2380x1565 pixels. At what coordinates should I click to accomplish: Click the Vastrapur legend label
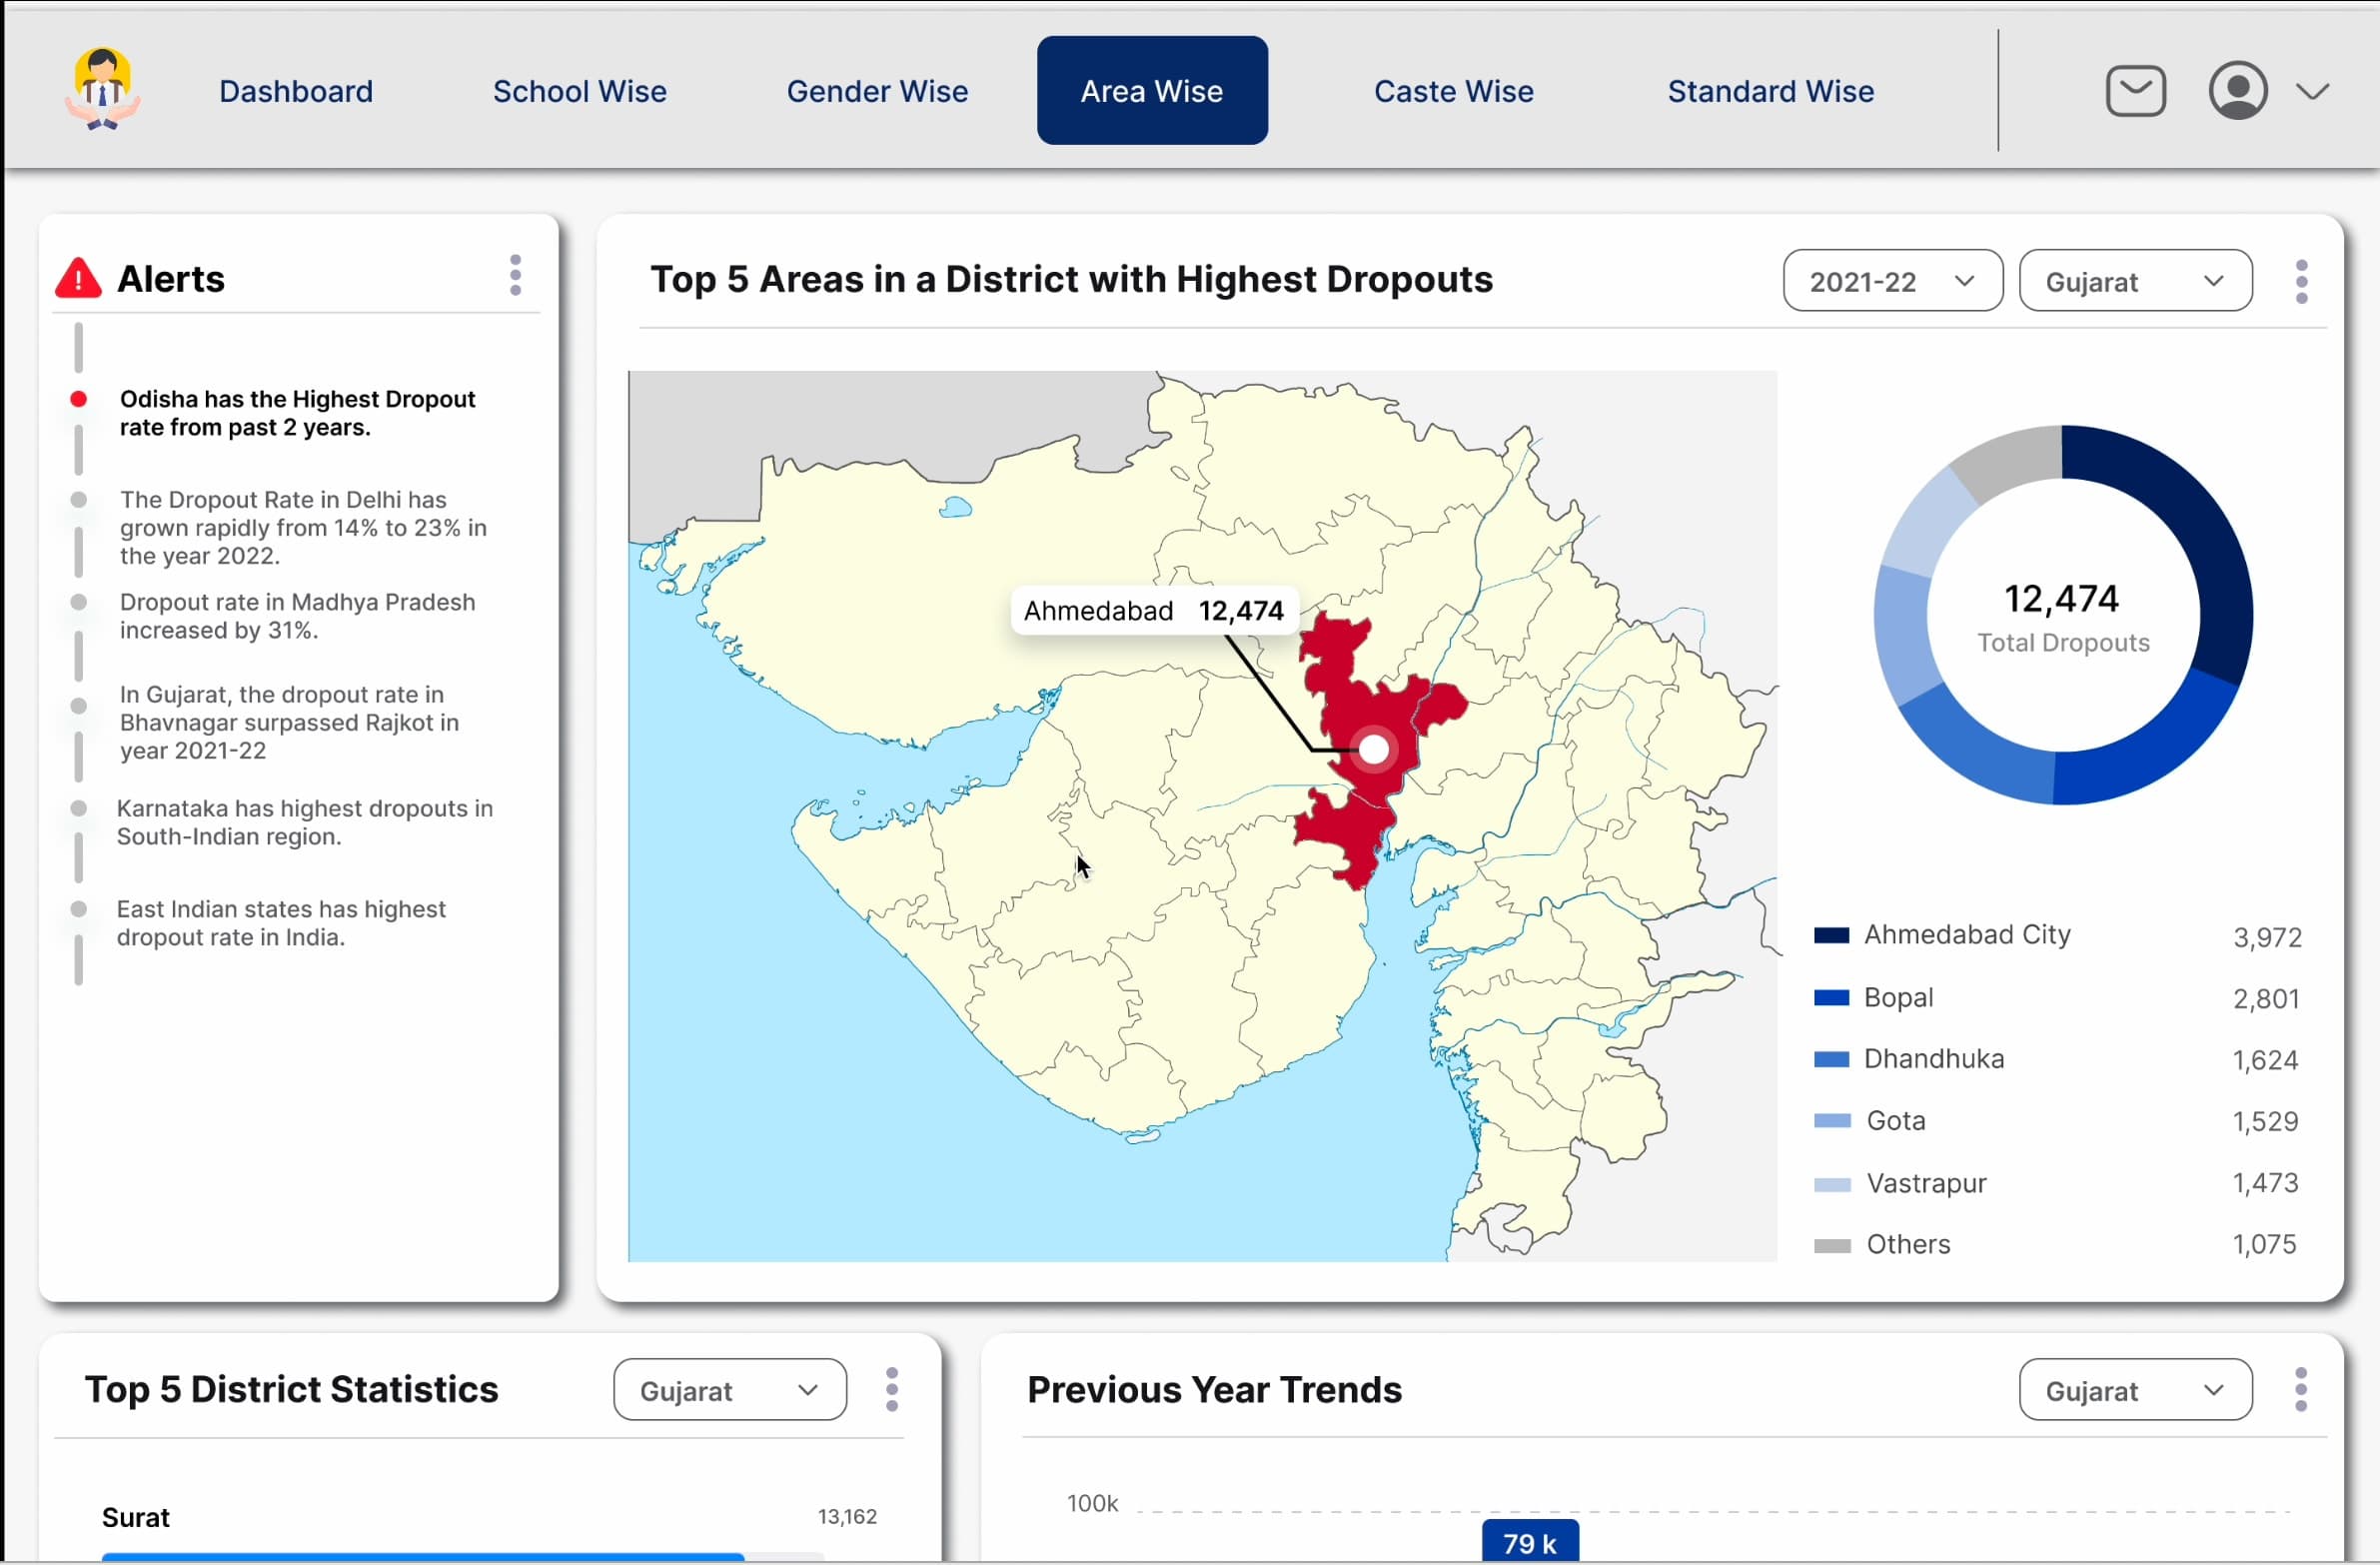(x=1926, y=1183)
